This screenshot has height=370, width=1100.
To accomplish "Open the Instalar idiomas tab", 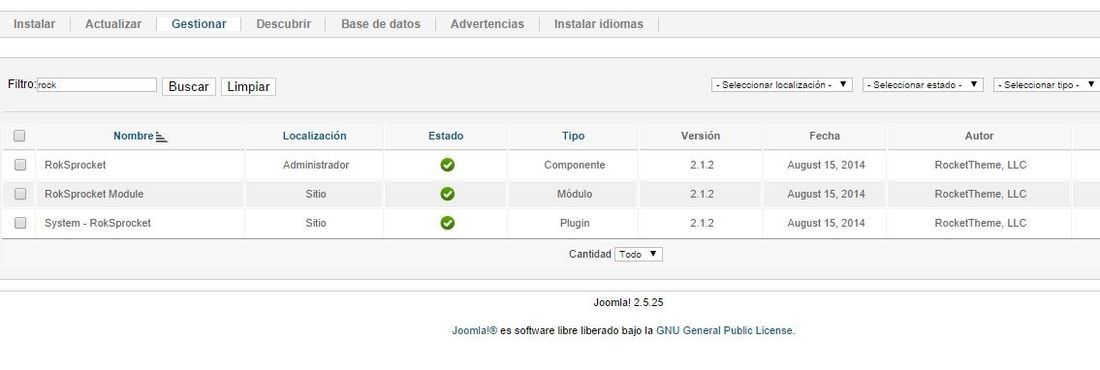I will coord(598,24).
